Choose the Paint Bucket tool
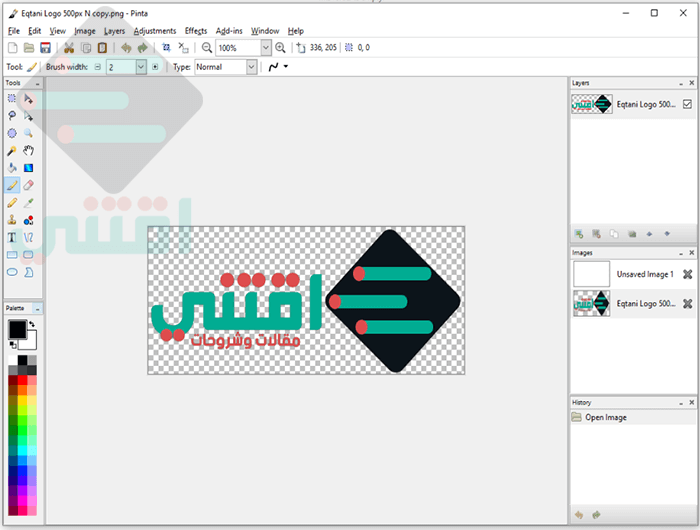Image resolution: width=700 pixels, height=530 pixels. point(12,168)
